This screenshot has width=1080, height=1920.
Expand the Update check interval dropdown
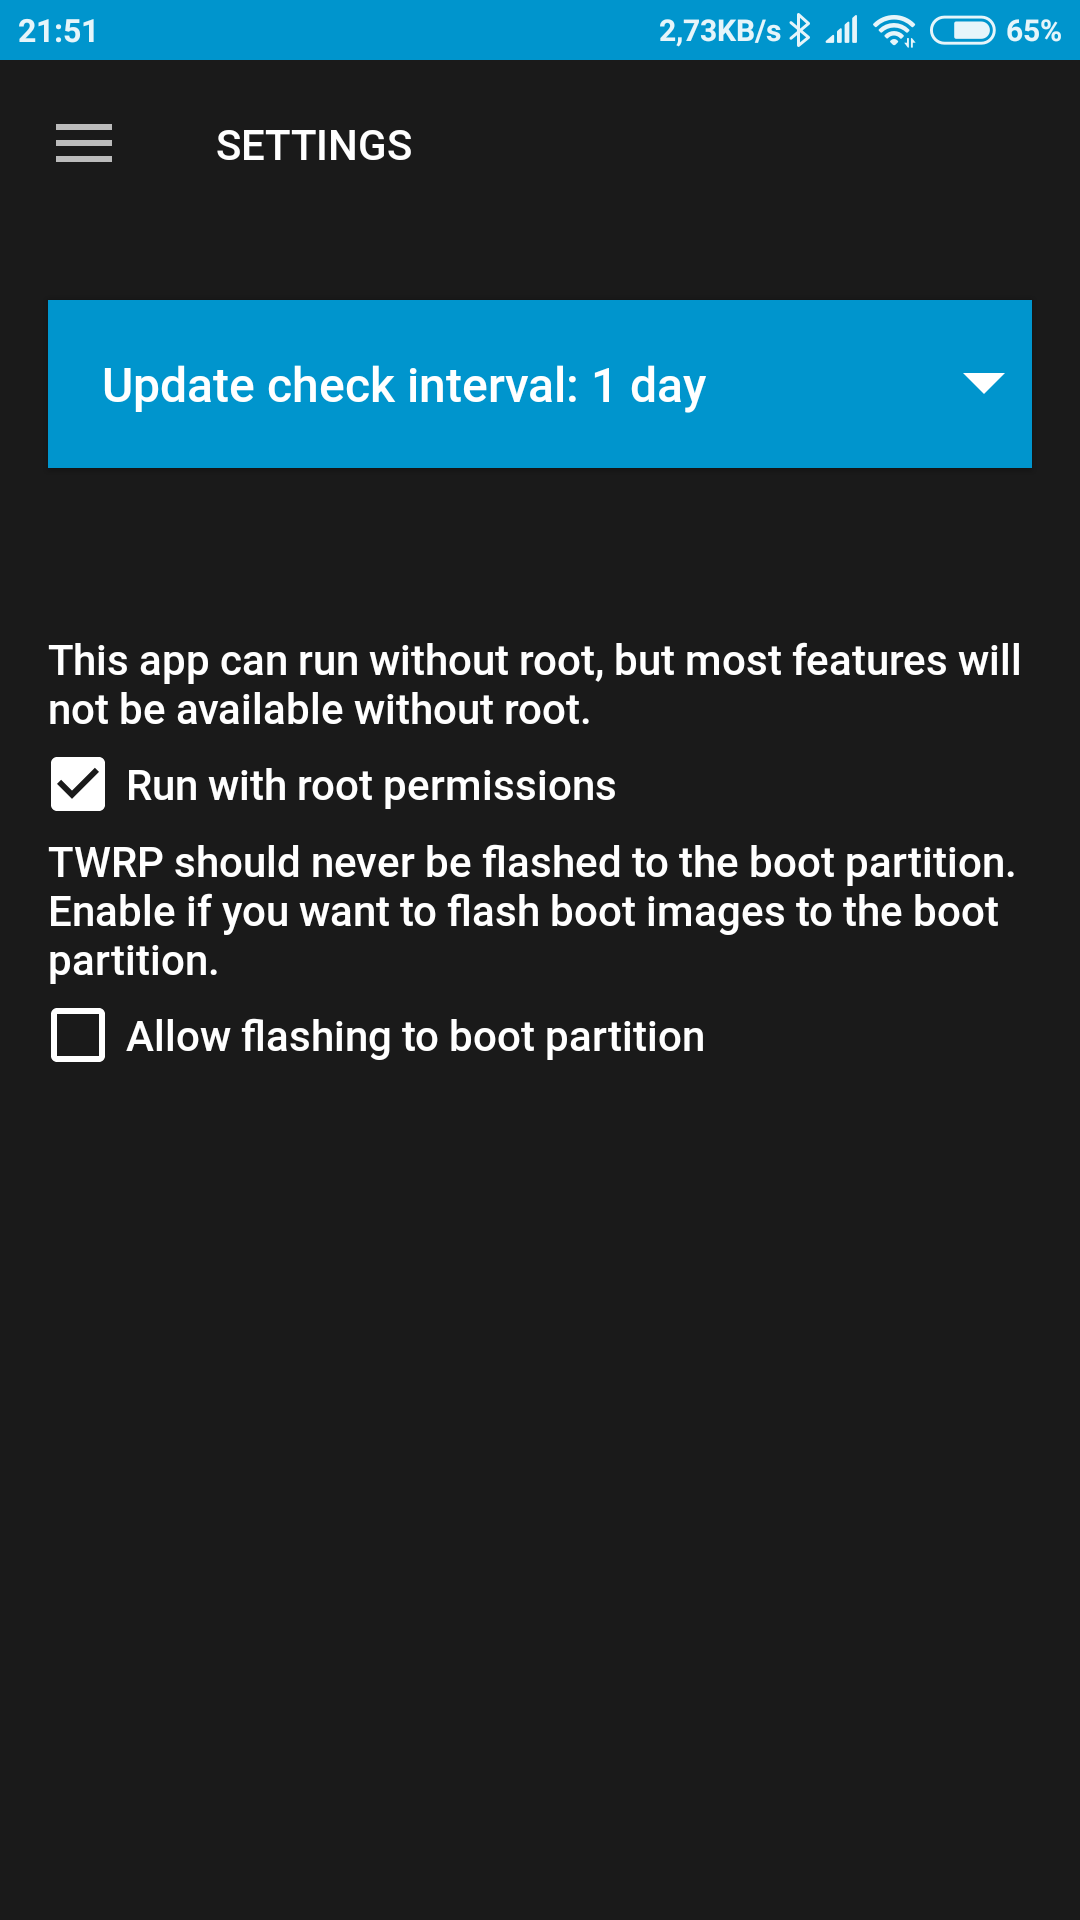click(540, 384)
